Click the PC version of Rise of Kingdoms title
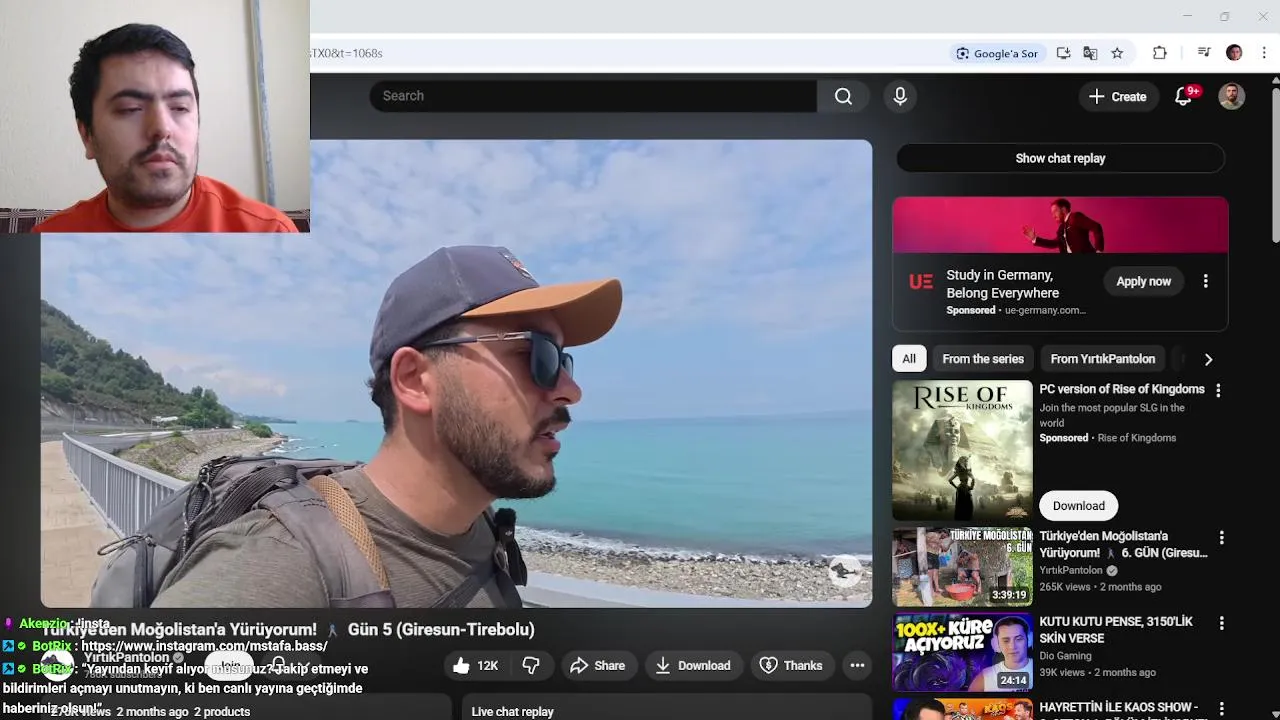Screen dimensions: 1280x720 (x=1122, y=389)
